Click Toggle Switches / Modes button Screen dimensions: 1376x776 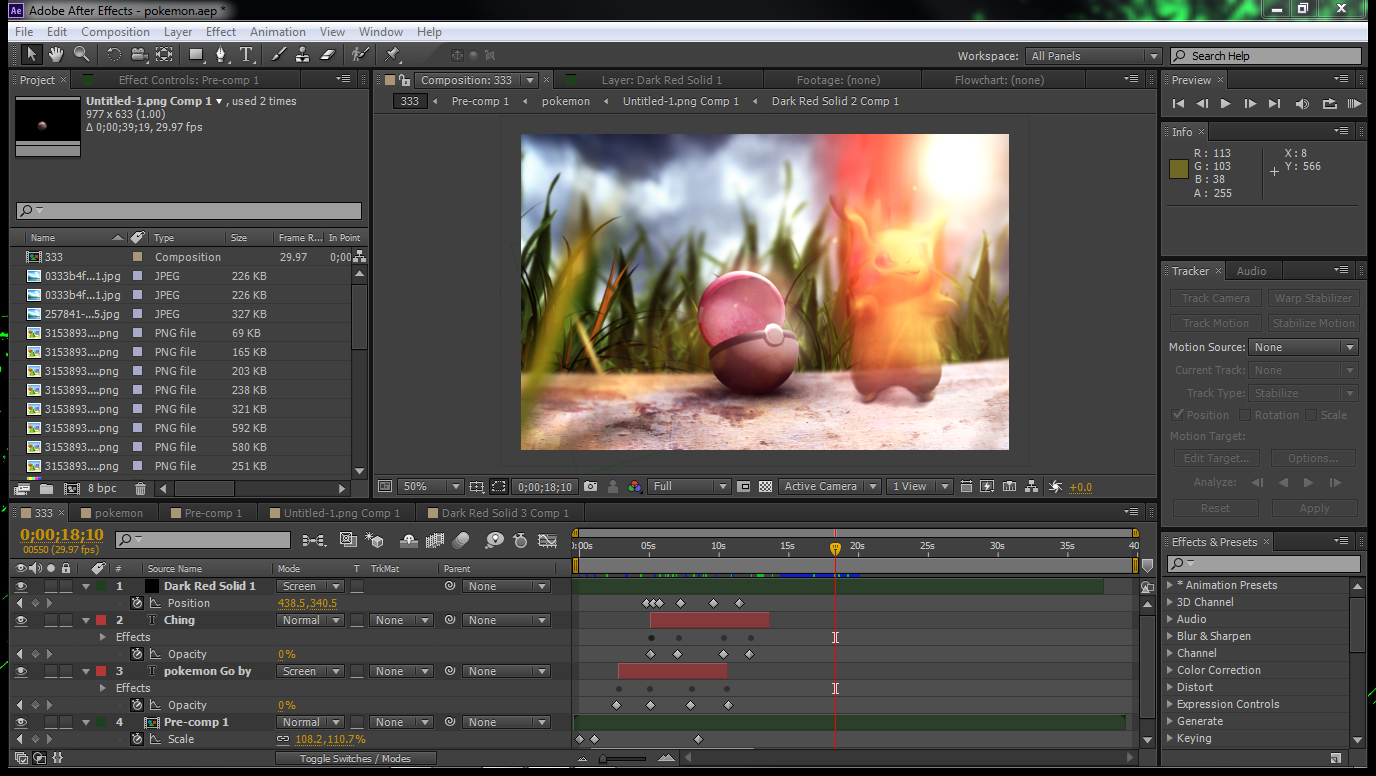pyautogui.click(x=355, y=759)
